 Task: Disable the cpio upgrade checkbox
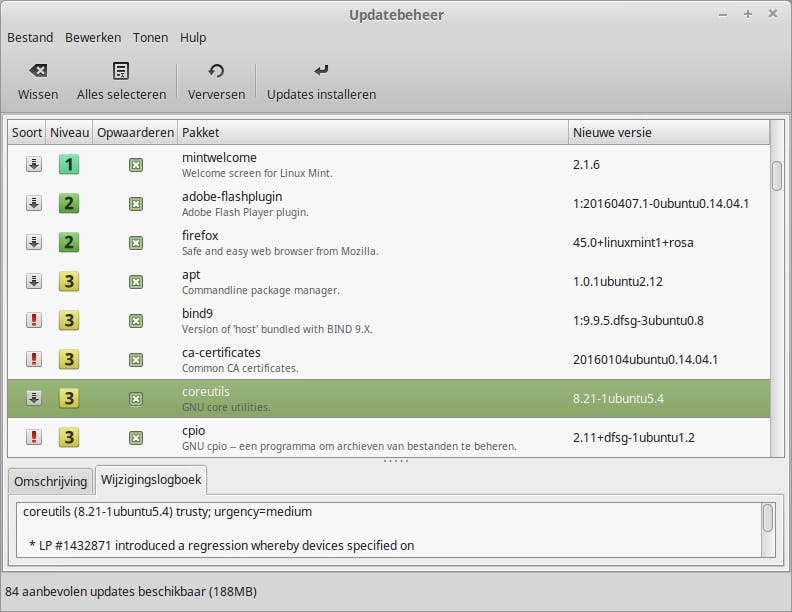click(x=136, y=438)
